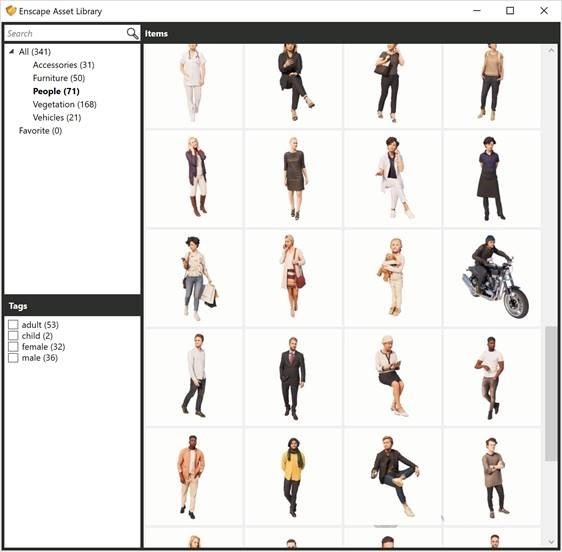
Task: Close the Enscape Asset Library window
Action: (x=544, y=11)
